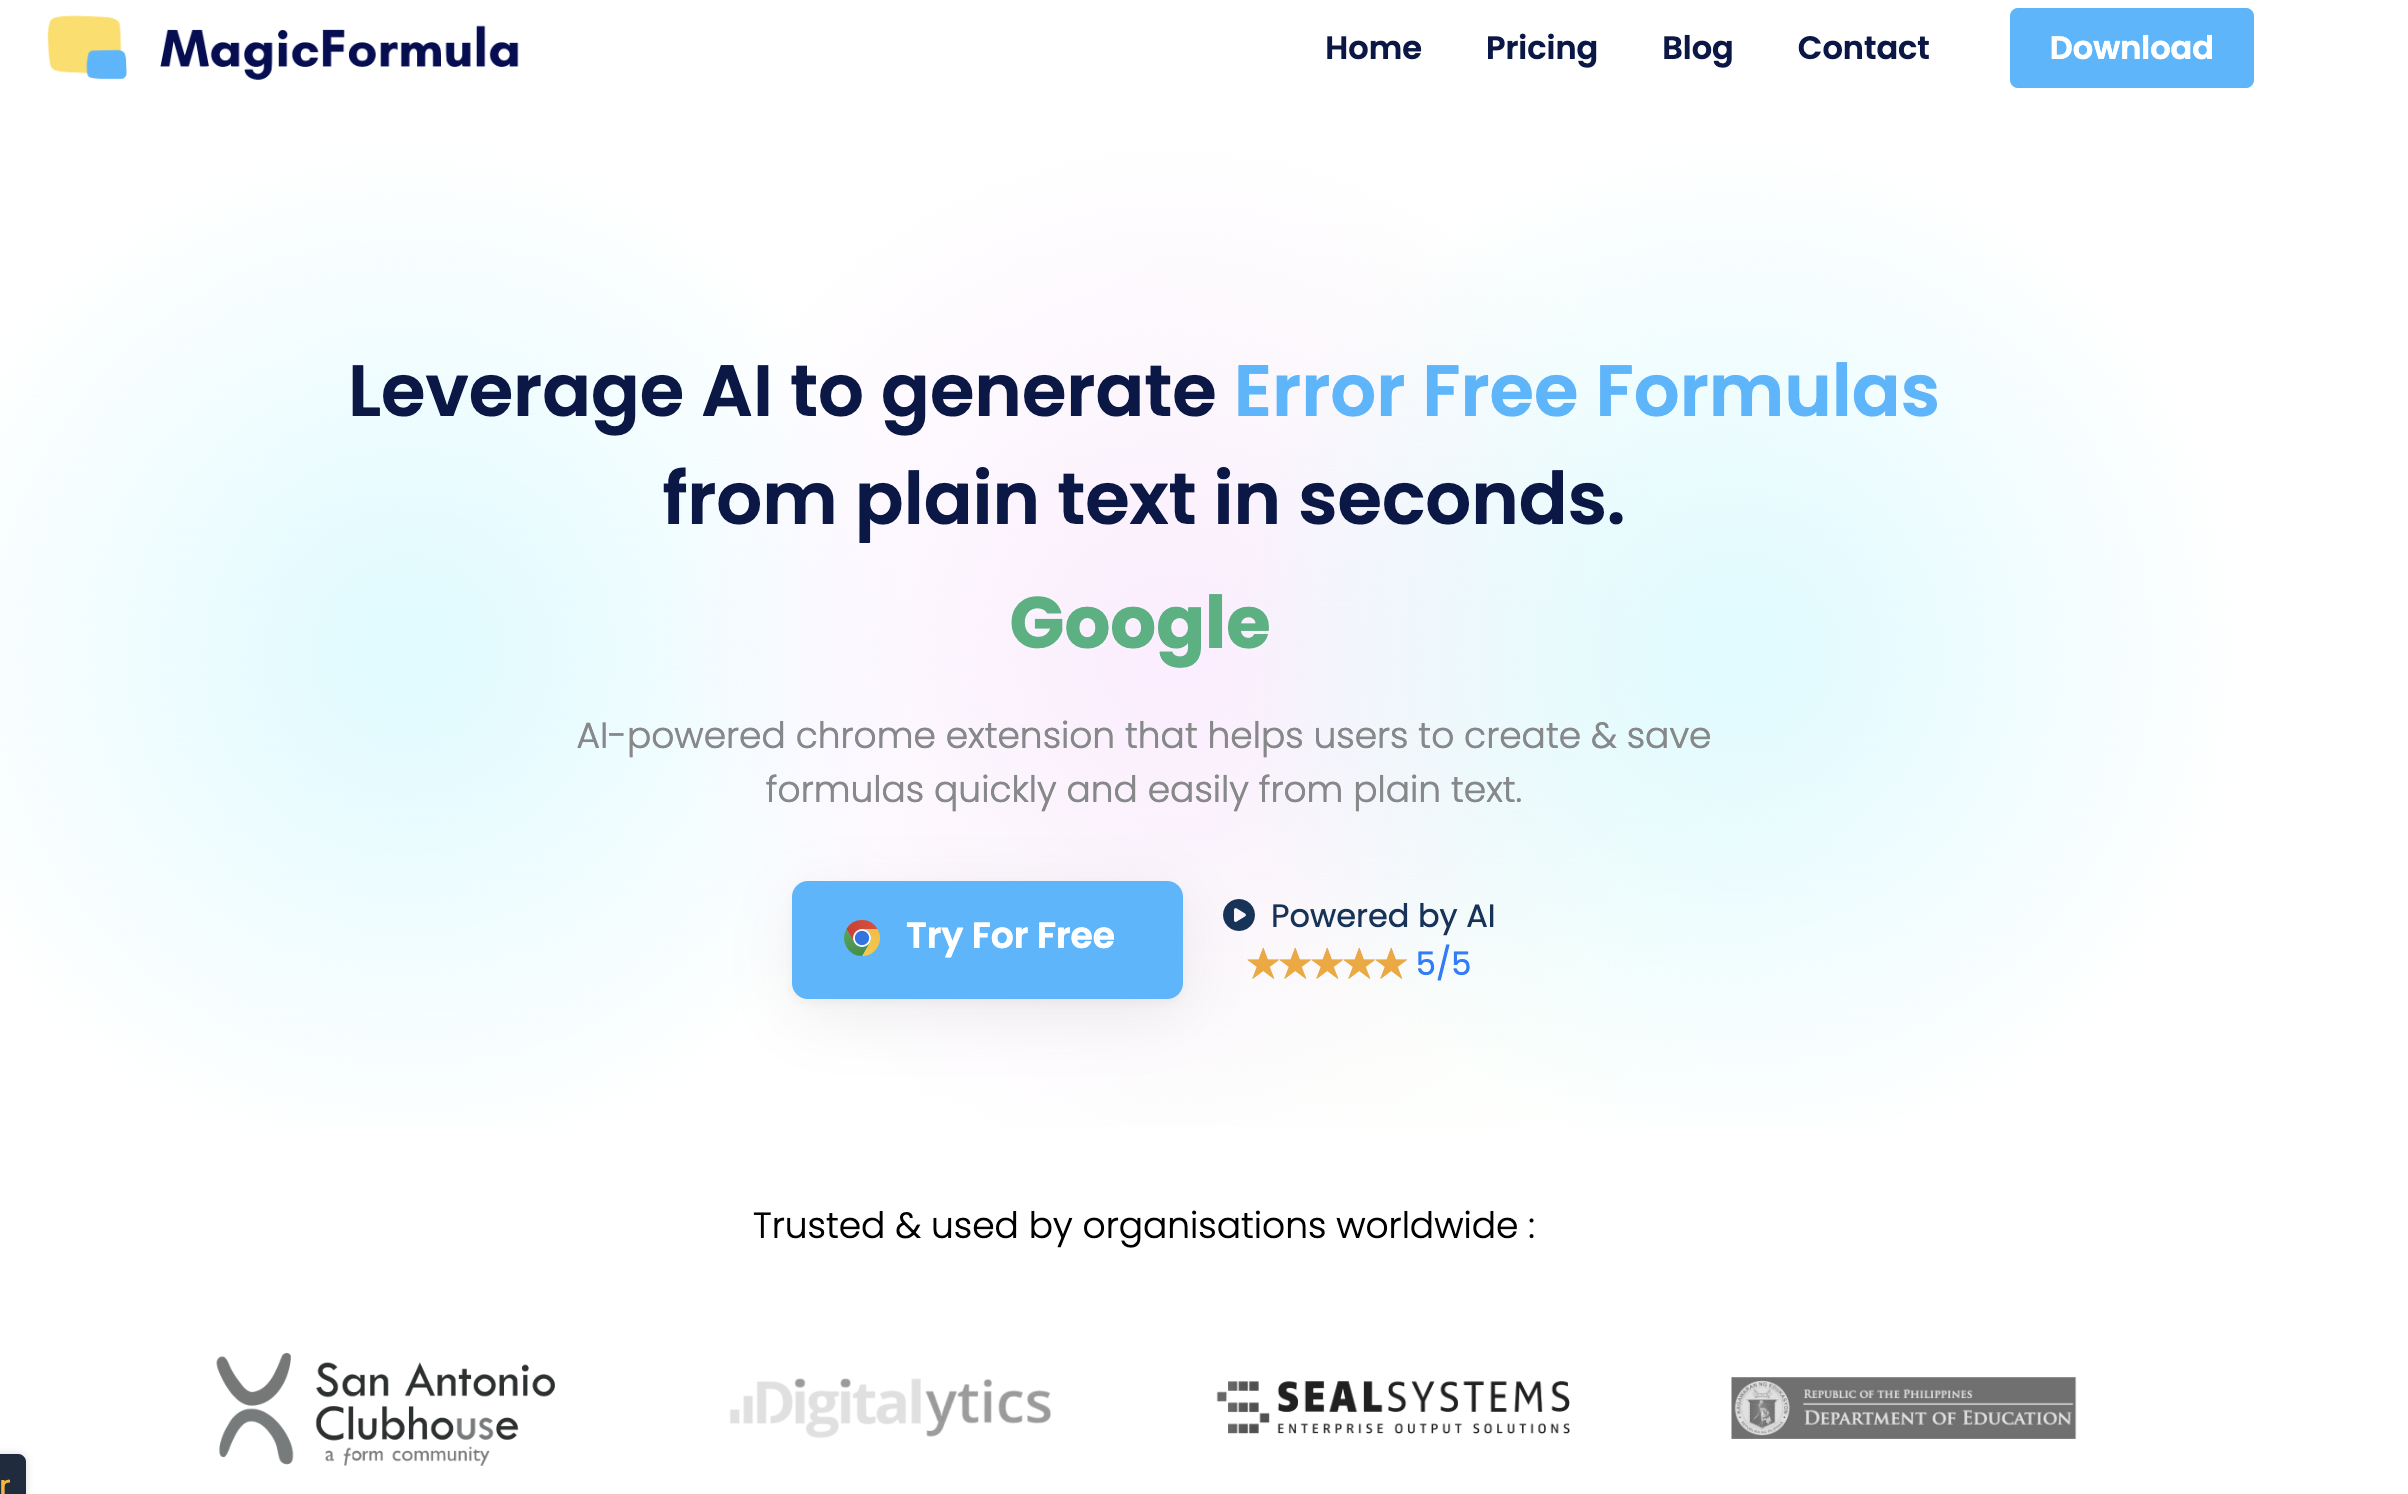The width and height of the screenshot is (2408, 1494).
Task: Select the Contact navigation tab
Action: pyautogui.click(x=1864, y=48)
